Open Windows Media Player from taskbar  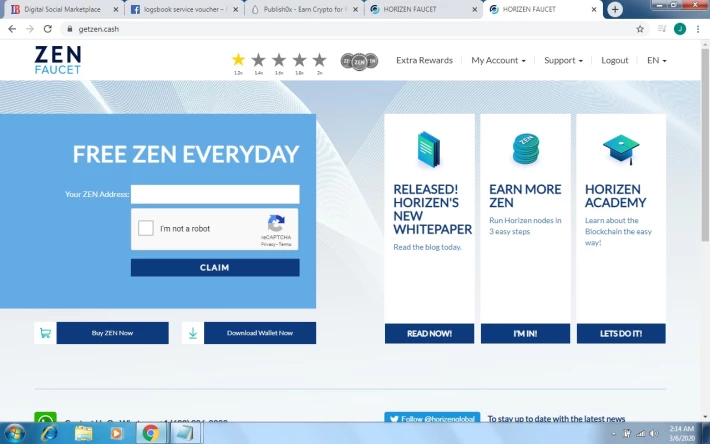[x=116, y=433]
